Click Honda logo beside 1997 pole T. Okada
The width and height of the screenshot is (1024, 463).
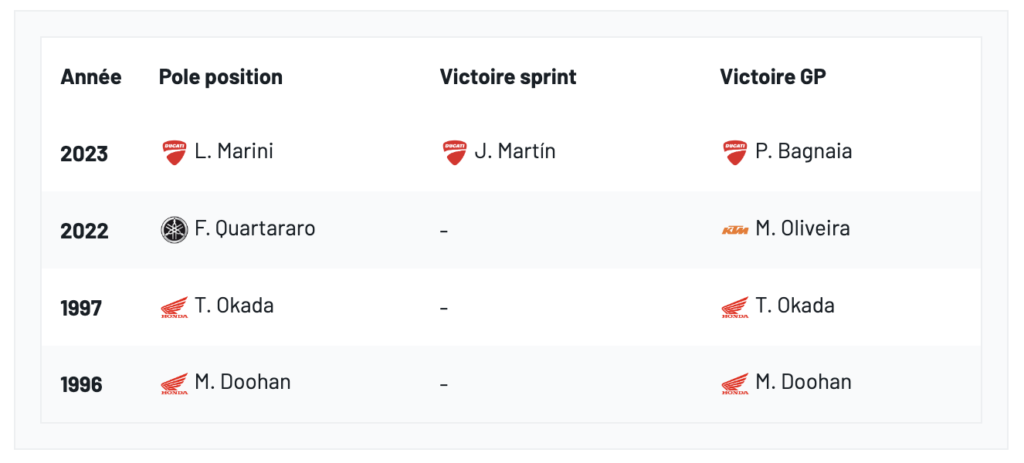click(174, 307)
